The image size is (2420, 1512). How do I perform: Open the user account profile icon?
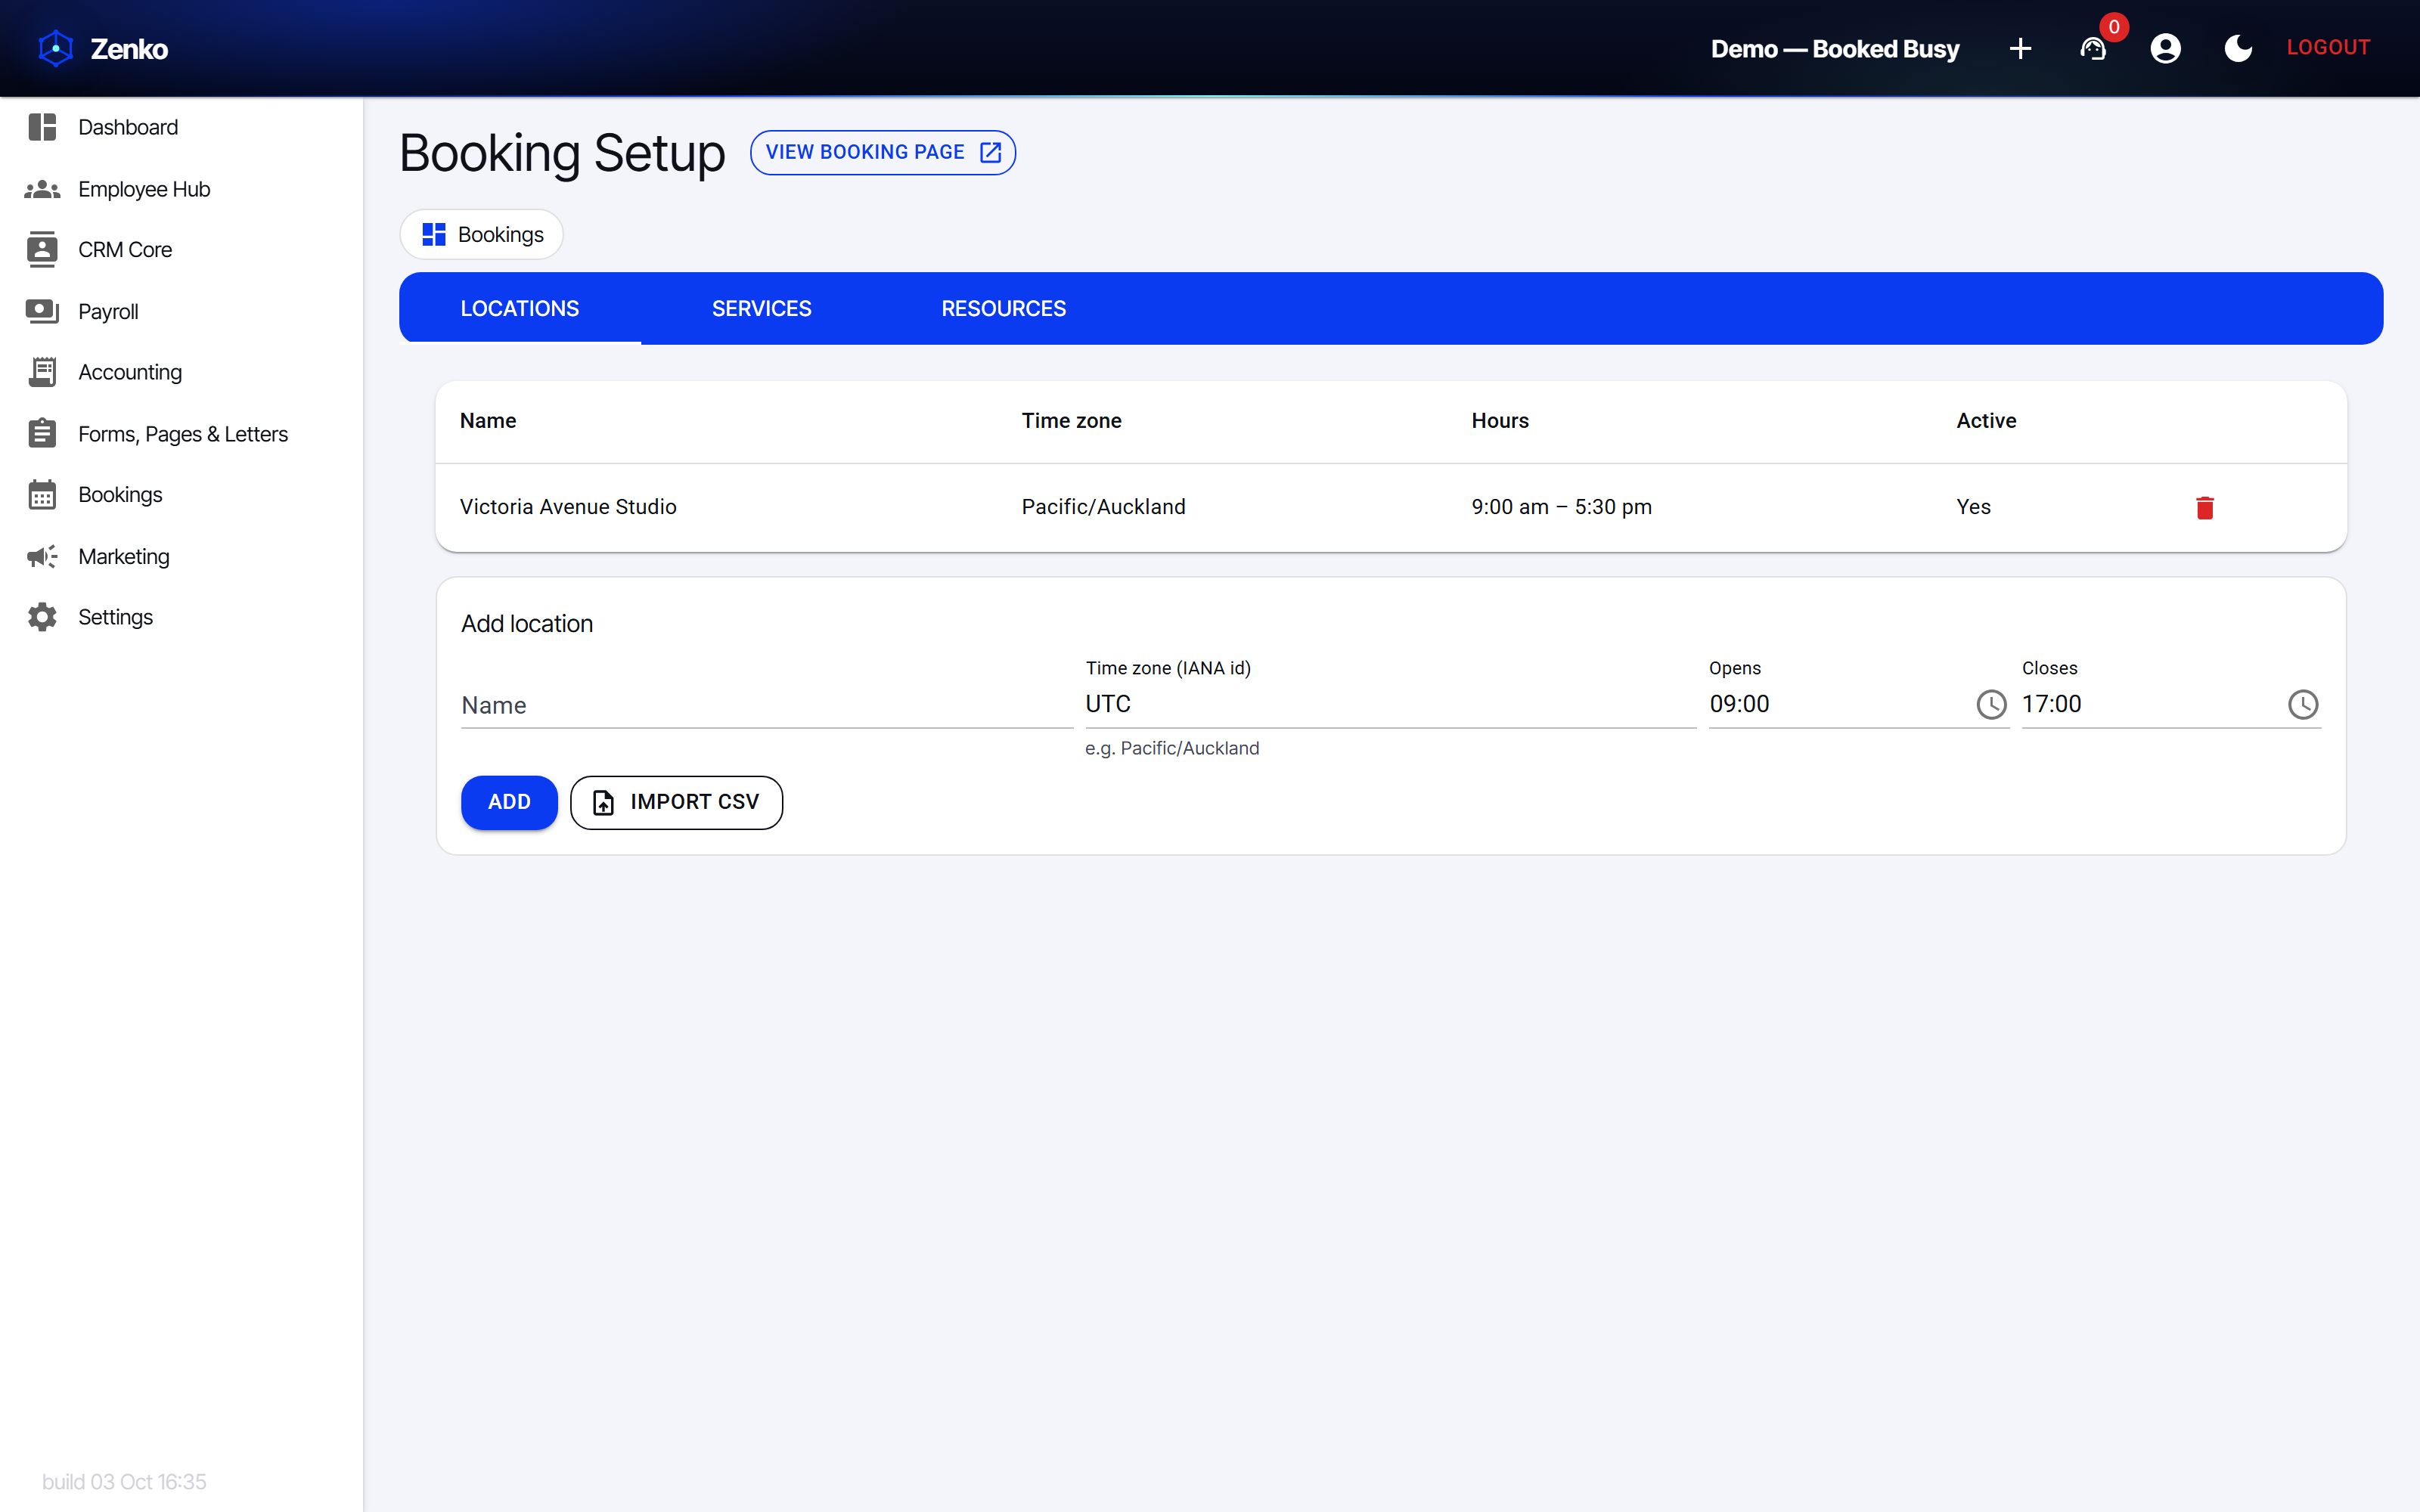point(2165,48)
